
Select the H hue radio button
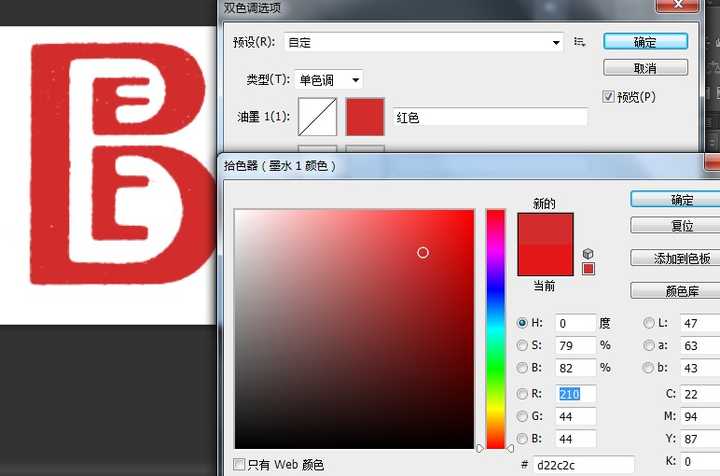[x=522, y=323]
